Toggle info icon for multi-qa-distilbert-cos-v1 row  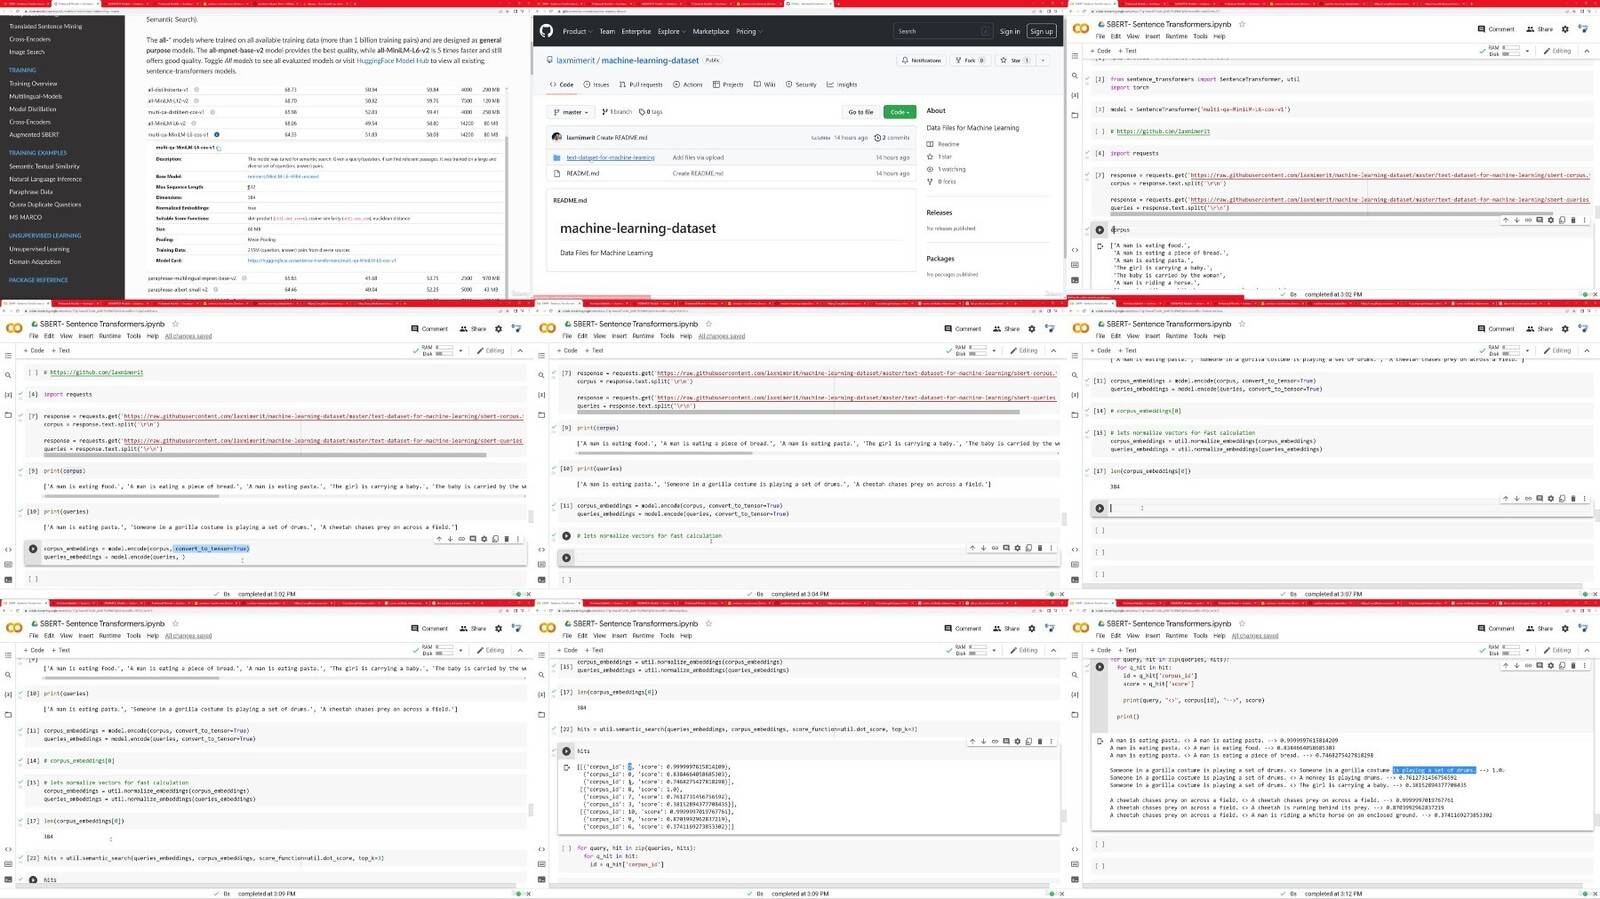(x=212, y=111)
